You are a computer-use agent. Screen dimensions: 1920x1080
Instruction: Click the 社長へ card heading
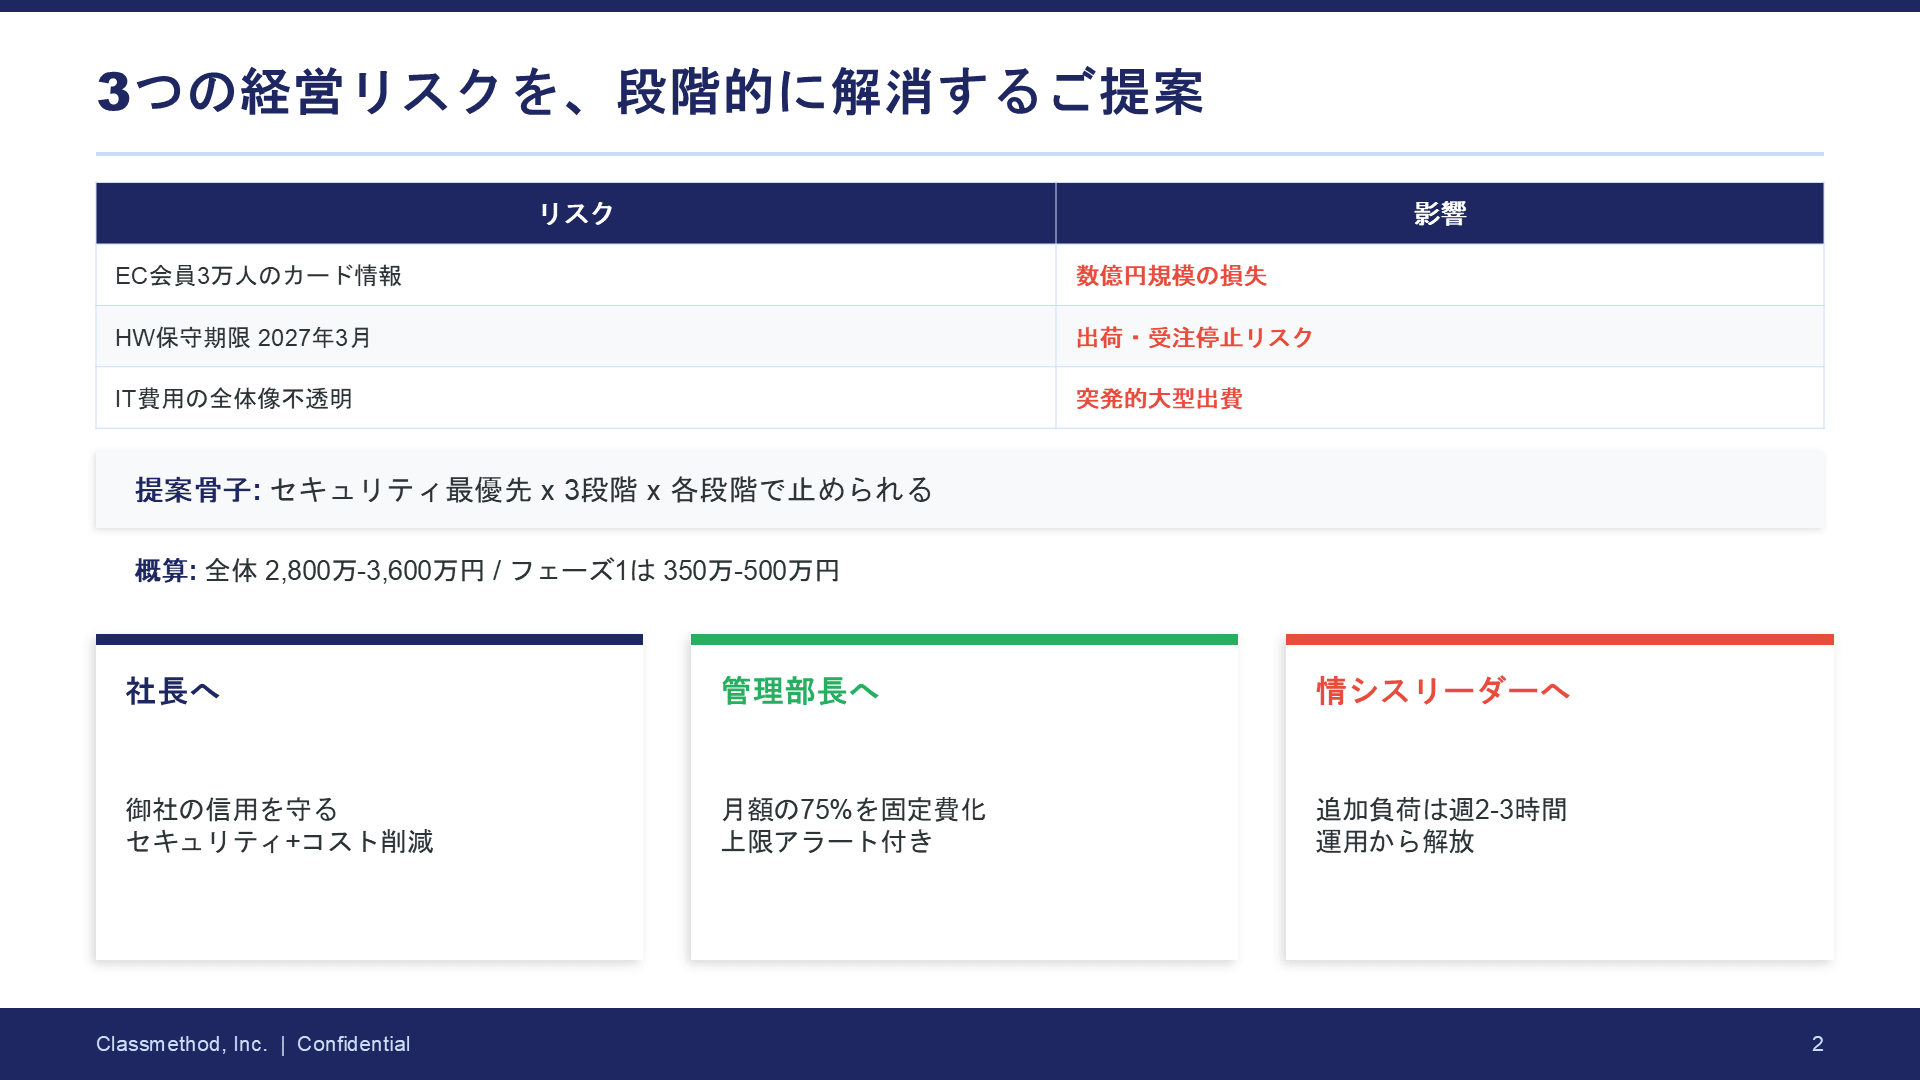click(x=173, y=691)
